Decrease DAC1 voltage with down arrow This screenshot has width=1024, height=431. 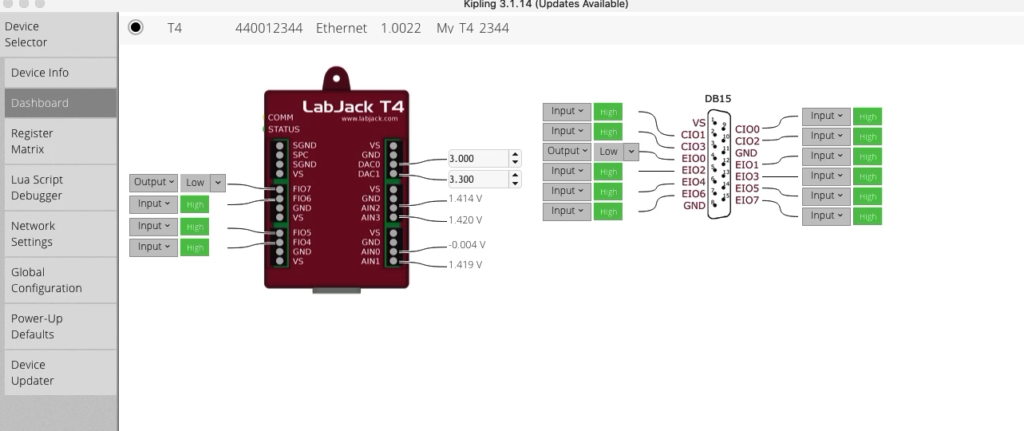pyautogui.click(x=515, y=183)
